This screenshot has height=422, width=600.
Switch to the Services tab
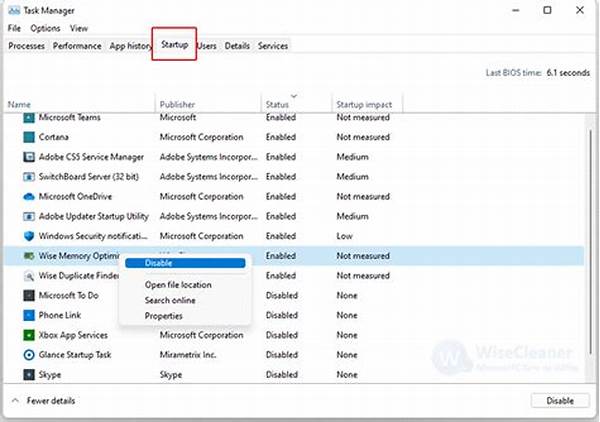point(273,46)
